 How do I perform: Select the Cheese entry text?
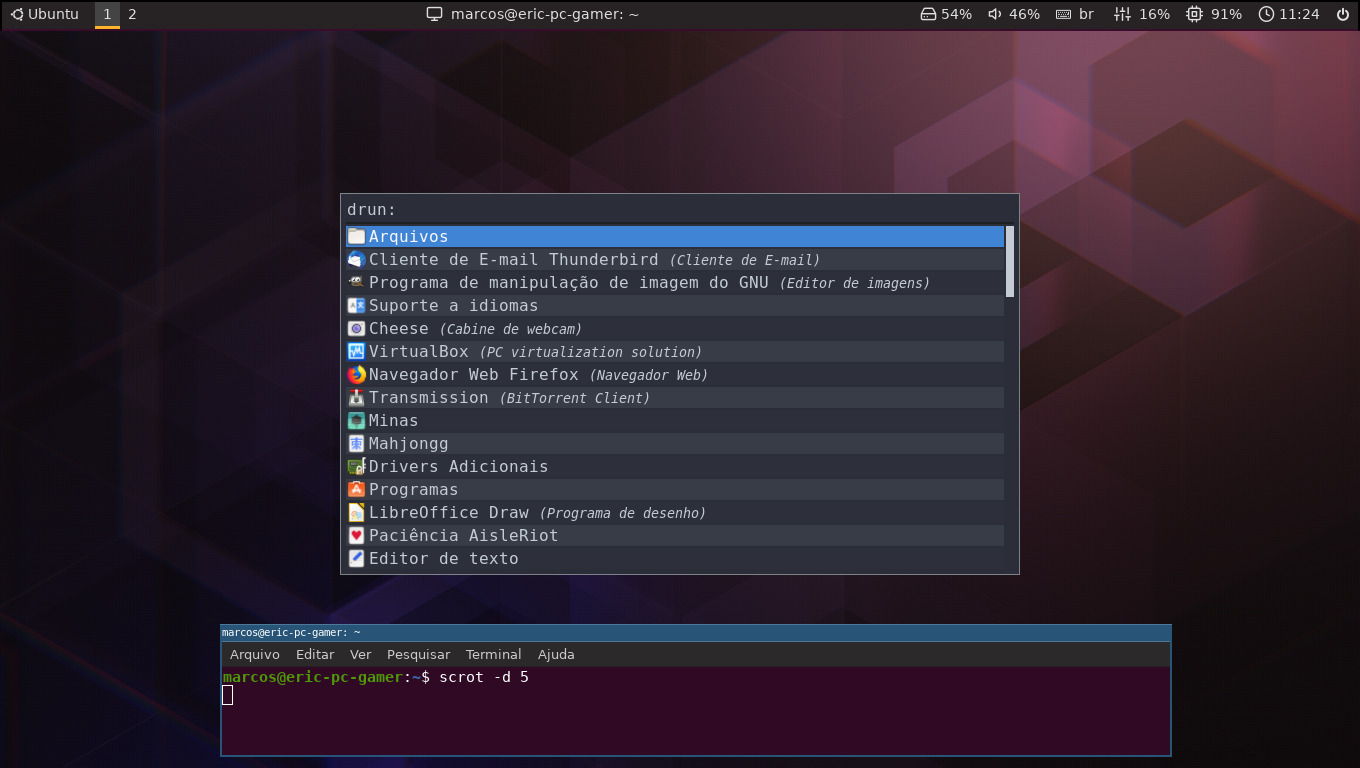398,328
